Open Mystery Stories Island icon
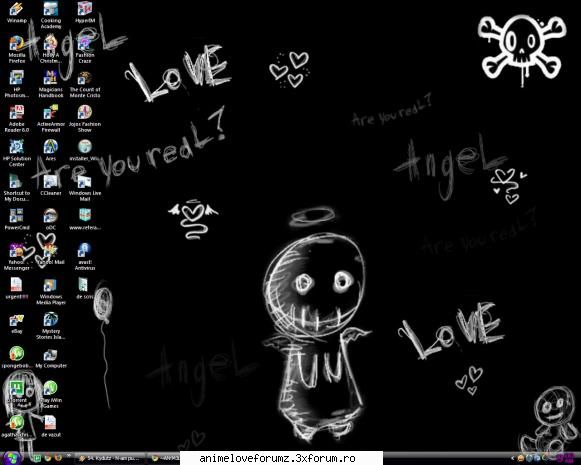The width and height of the screenshot is (581, 465). click(x=51, y=326)
